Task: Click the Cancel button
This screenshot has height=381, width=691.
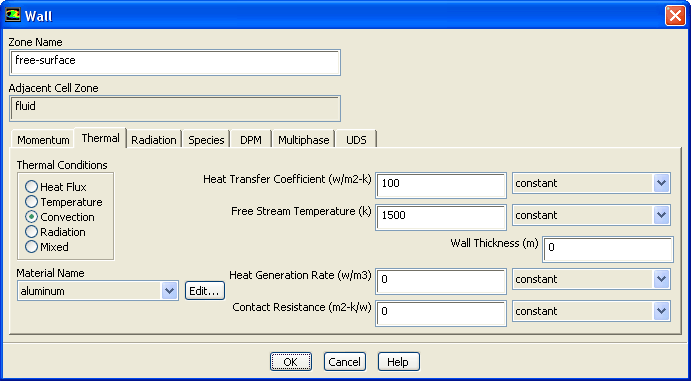Action: [x=345, y=362]
